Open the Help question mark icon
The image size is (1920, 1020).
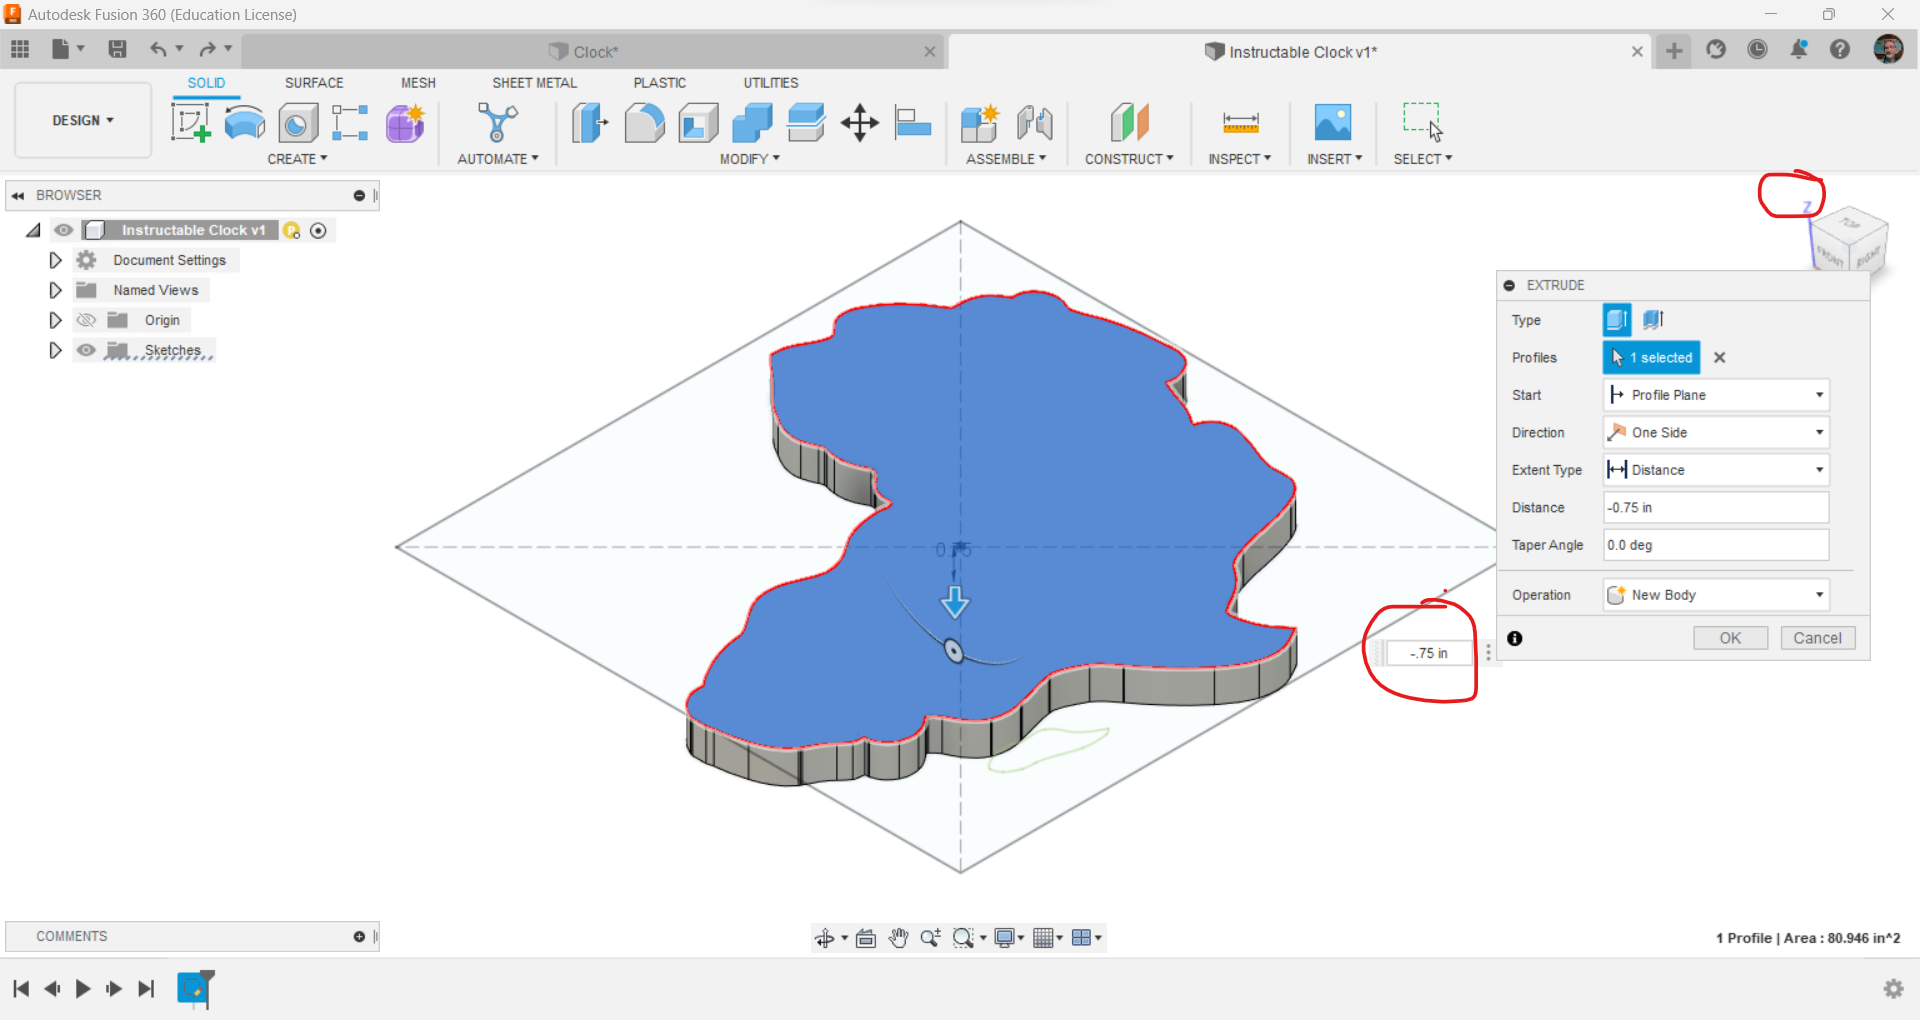pos(1840,50)
